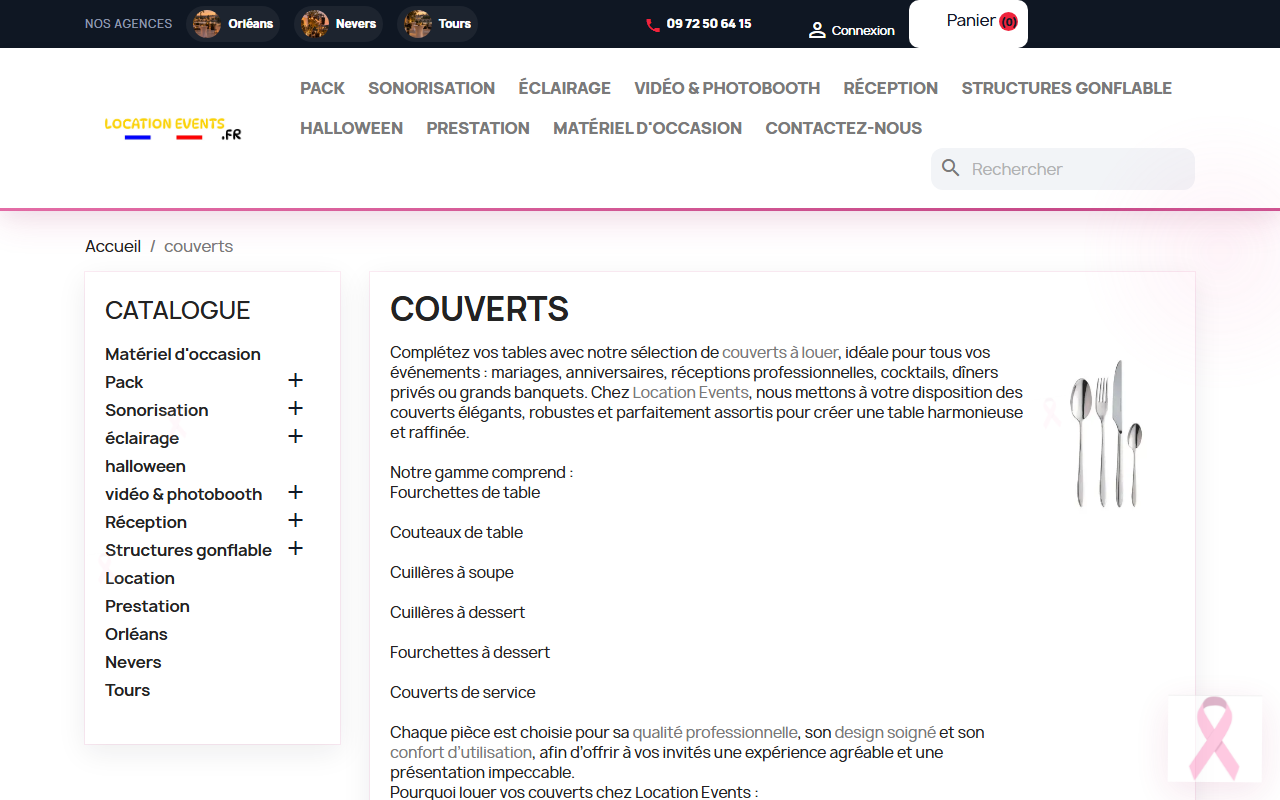1280x800 pixels.
Task: Select Orléans in the catalogue sidebar
Action: [x=136, y=634]
